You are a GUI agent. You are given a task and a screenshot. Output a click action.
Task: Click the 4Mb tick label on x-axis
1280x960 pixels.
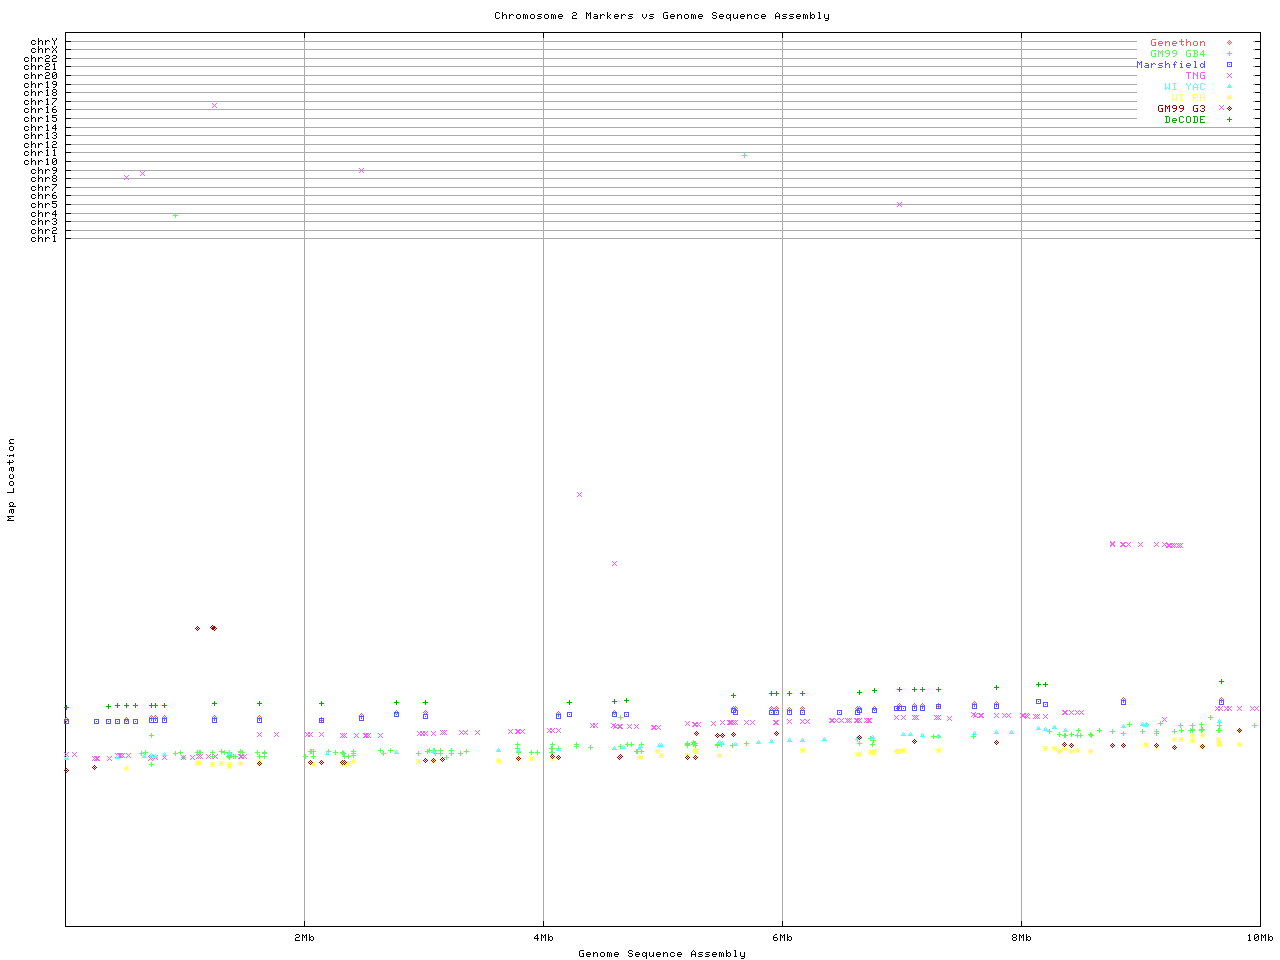click(543, 938)
